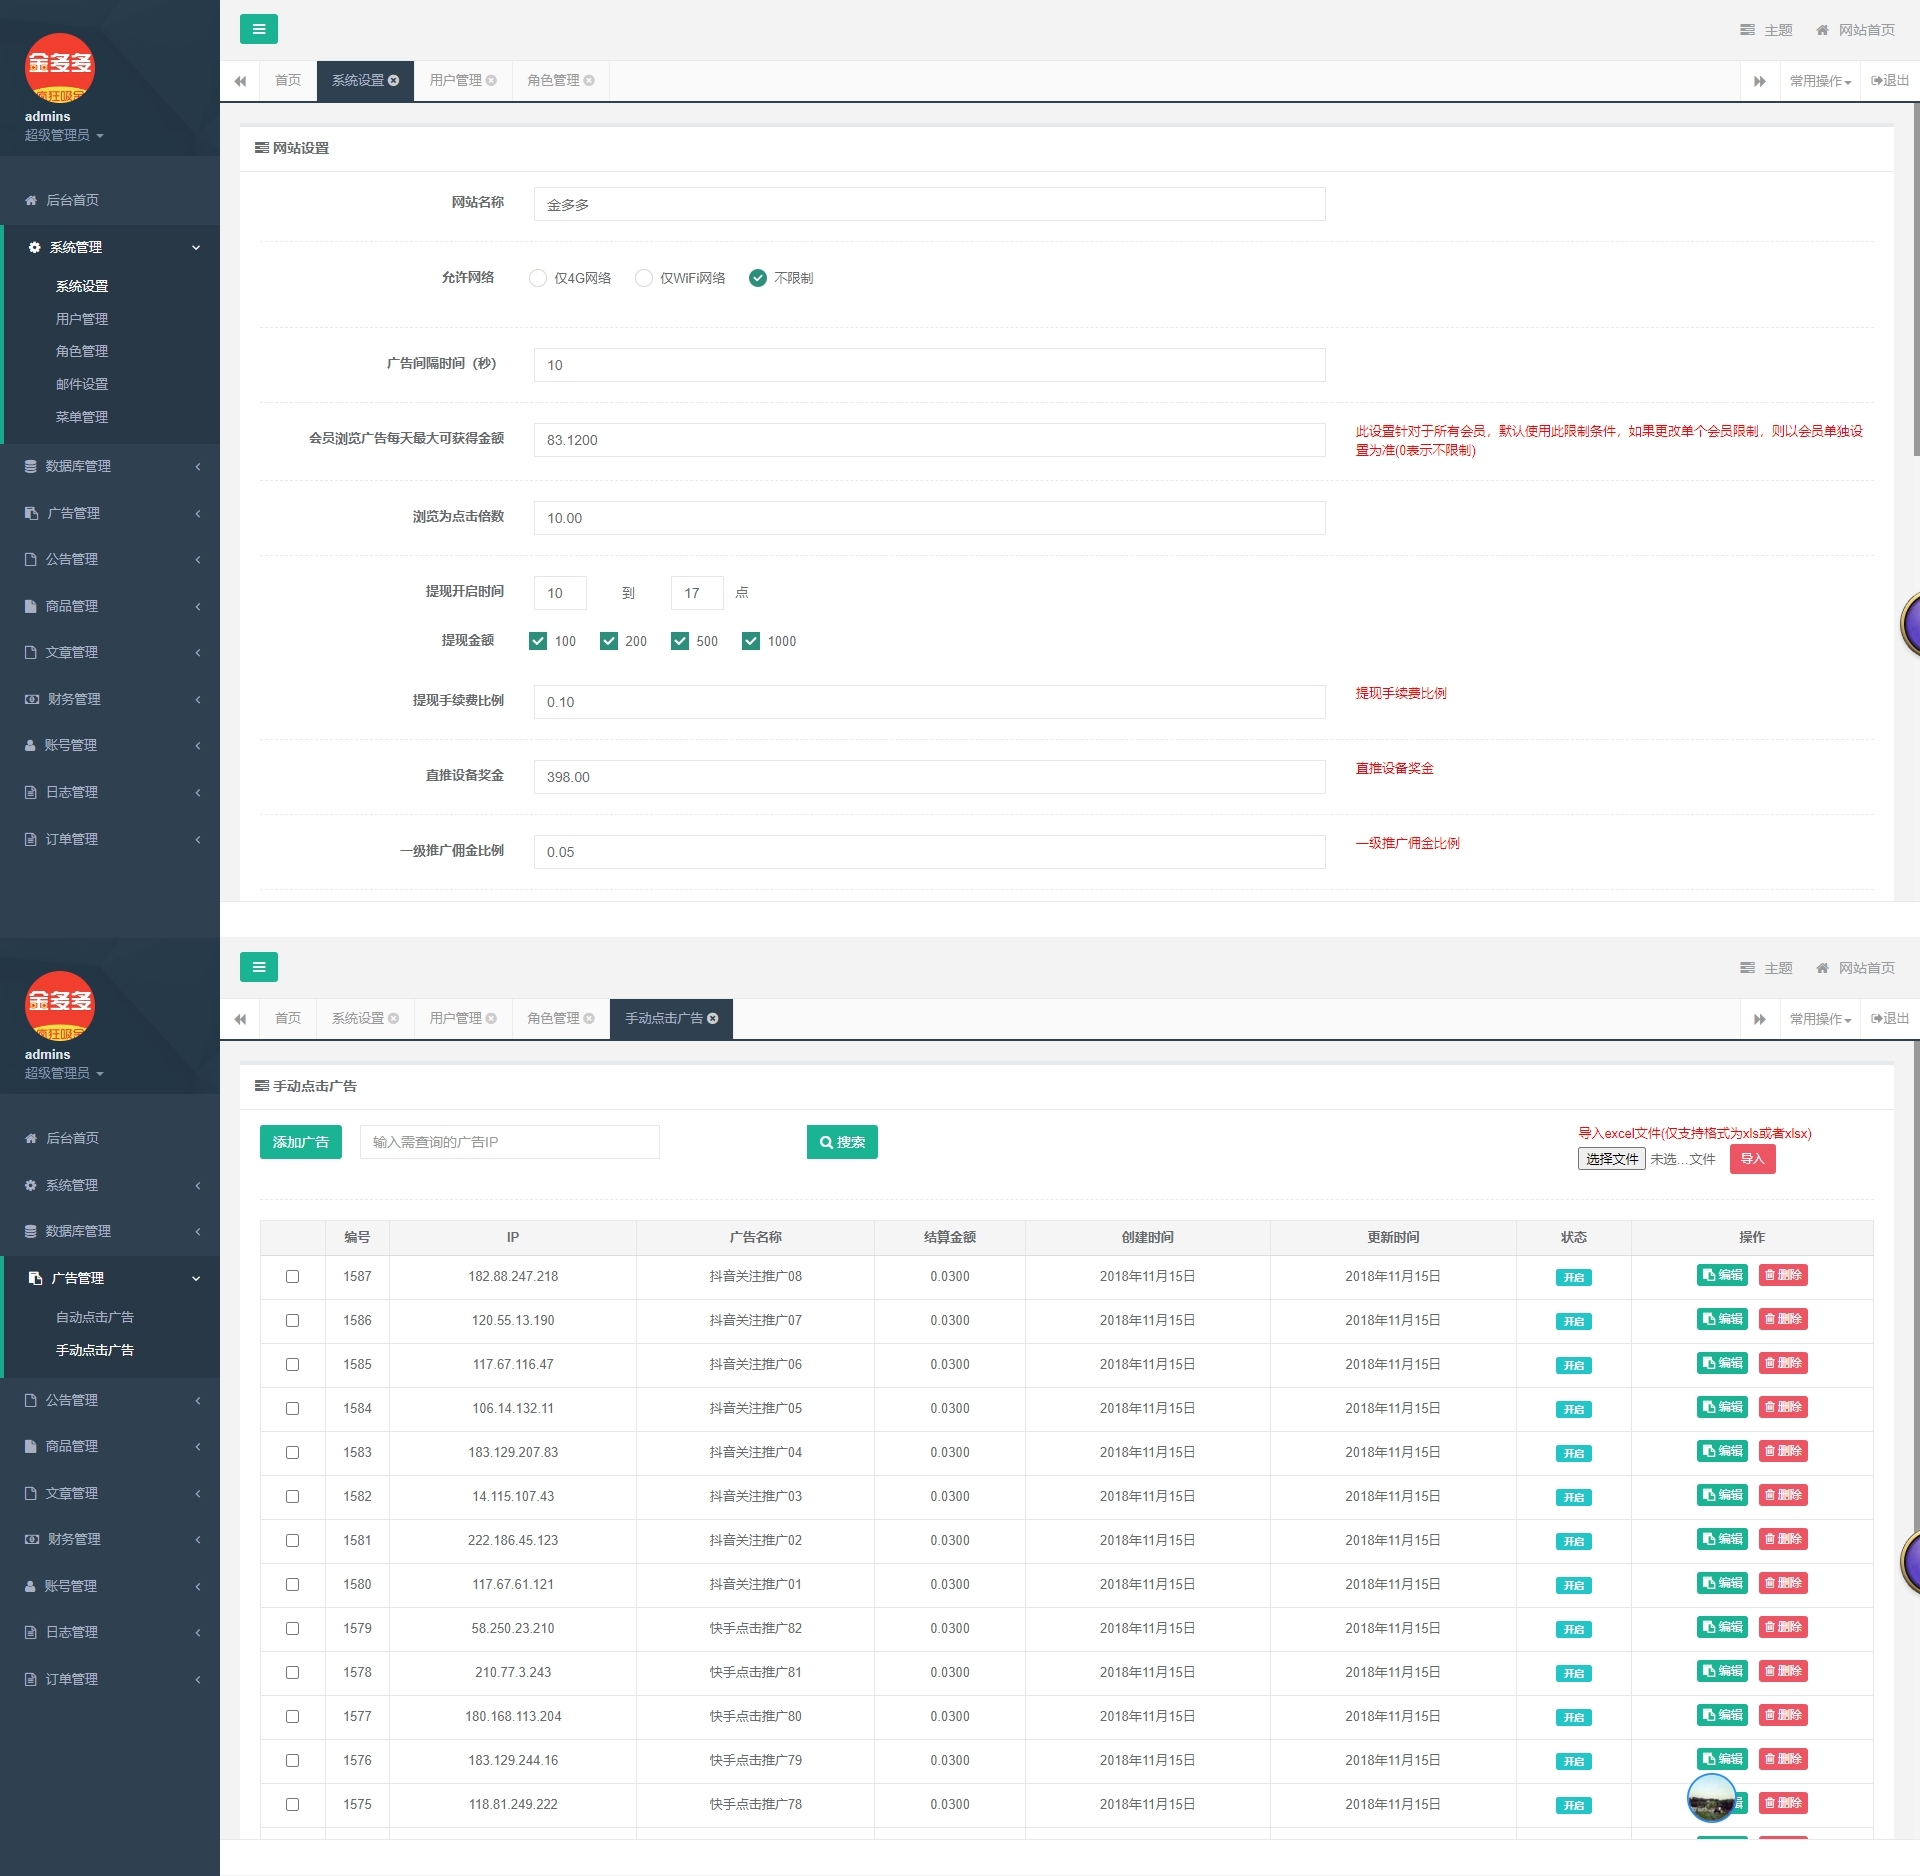Focus the ad IP search input
The width and height of the screenshot is (1920, 1876).
pyautogui.click(x=510, y=1142)
